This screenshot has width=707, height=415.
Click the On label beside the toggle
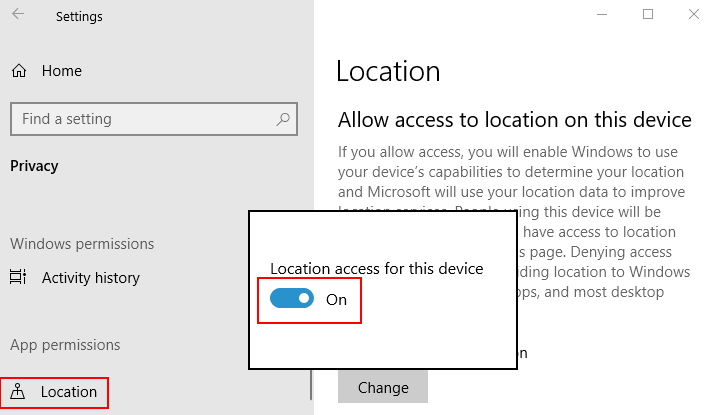tap(336, 300)
